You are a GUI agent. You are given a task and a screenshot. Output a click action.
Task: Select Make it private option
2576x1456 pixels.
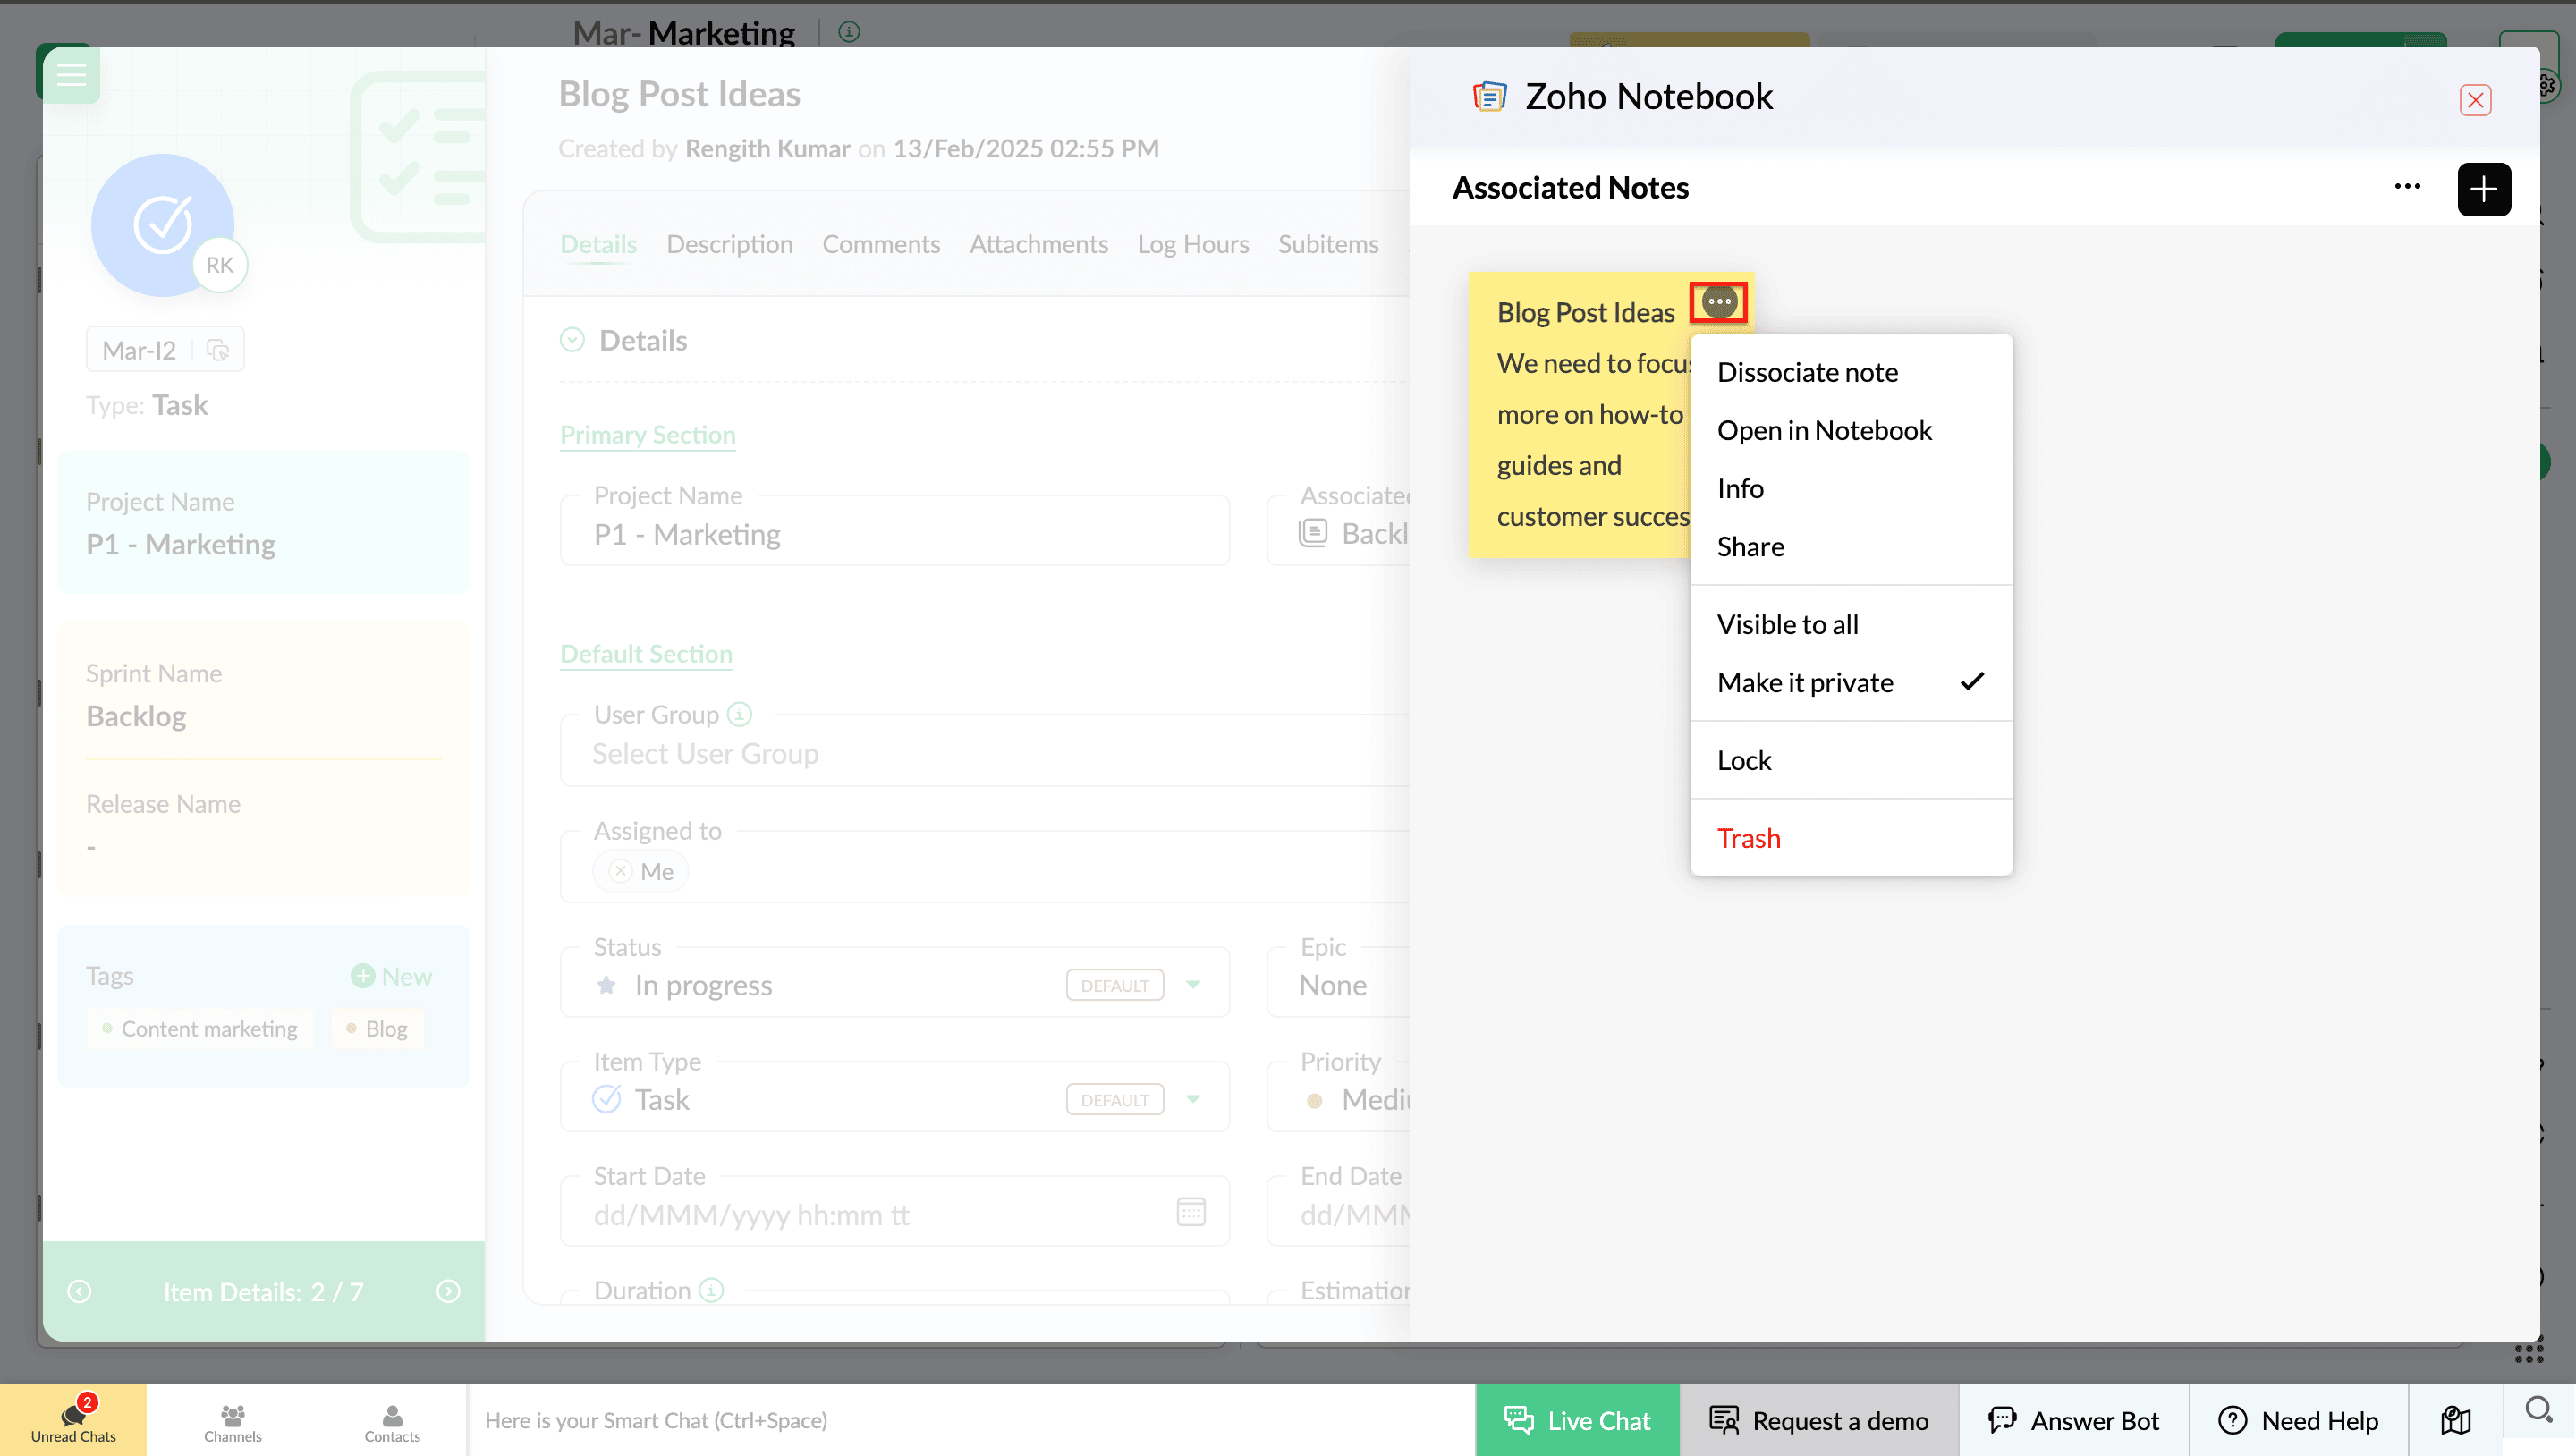[1805, 682]
